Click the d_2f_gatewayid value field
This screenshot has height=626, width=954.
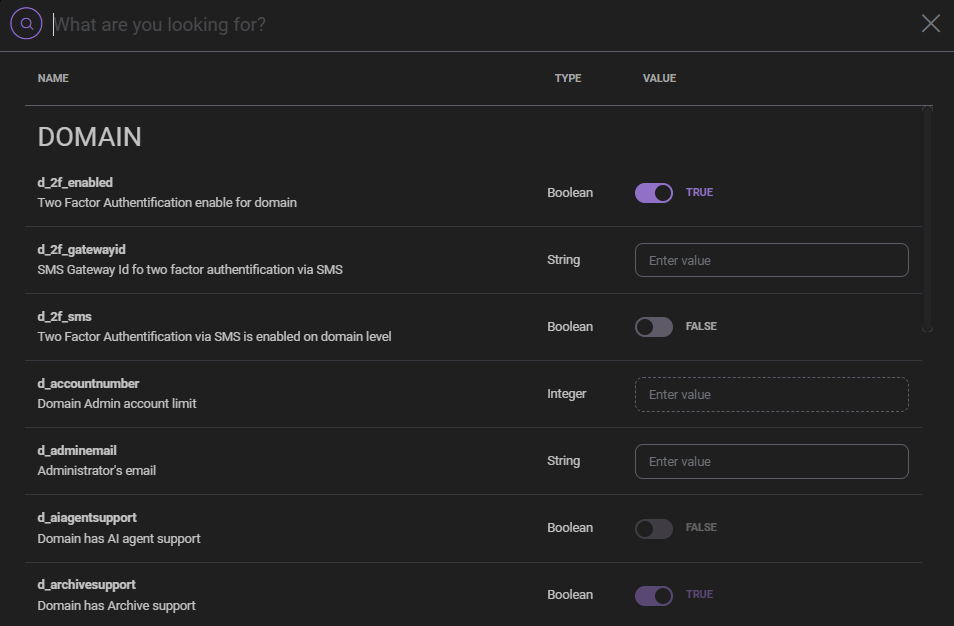[x=771, y=259]
